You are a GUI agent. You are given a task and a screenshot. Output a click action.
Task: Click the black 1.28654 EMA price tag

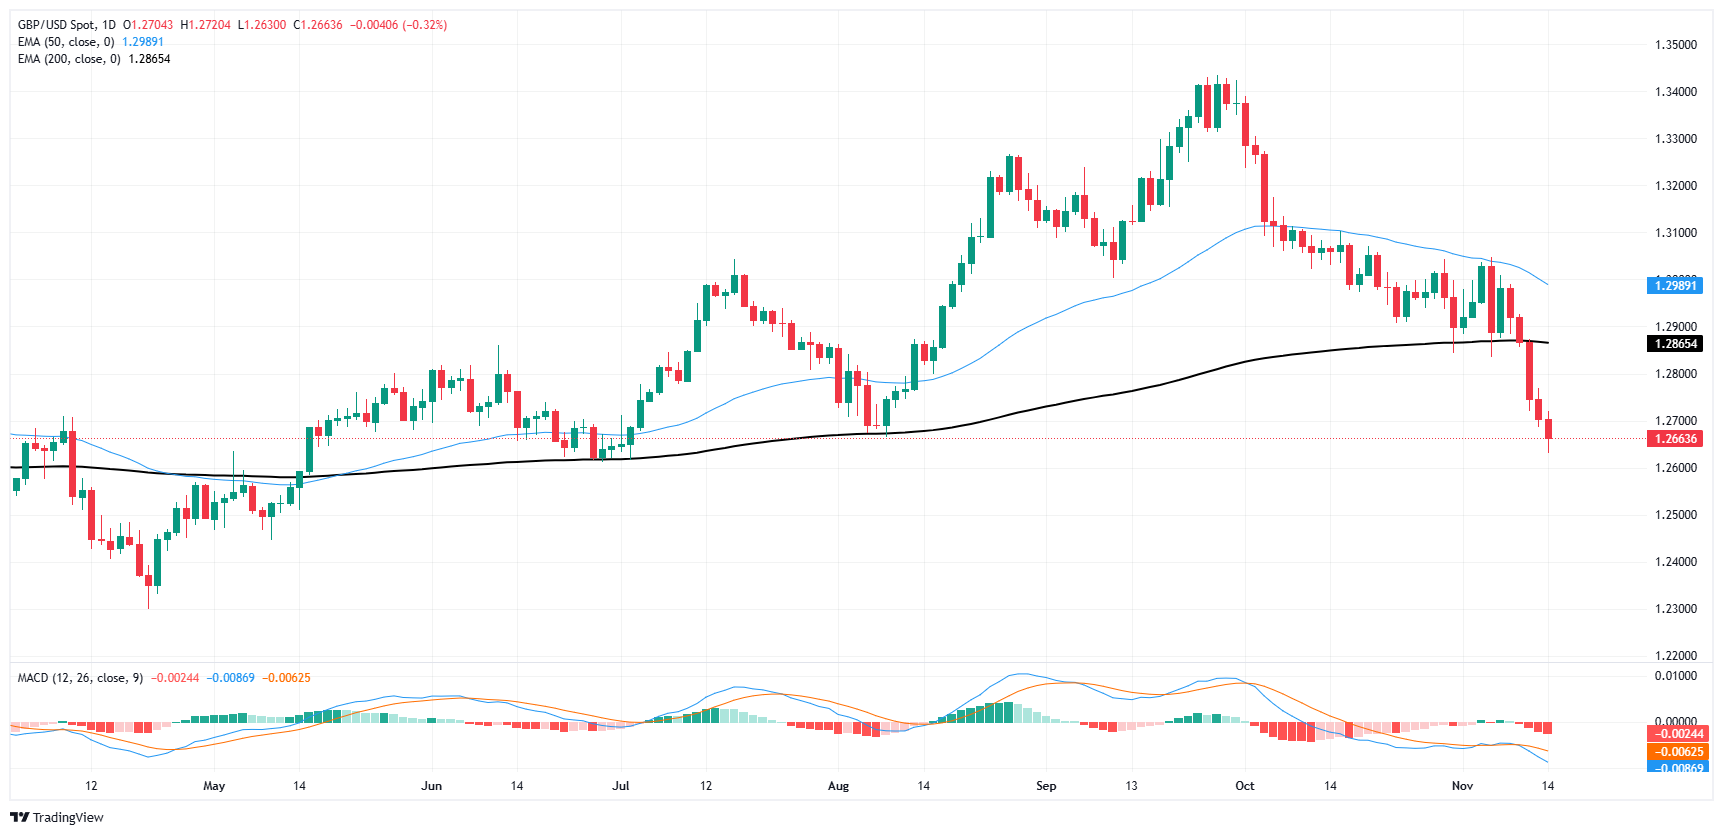pyautogui.click(x=1674, y=344)
